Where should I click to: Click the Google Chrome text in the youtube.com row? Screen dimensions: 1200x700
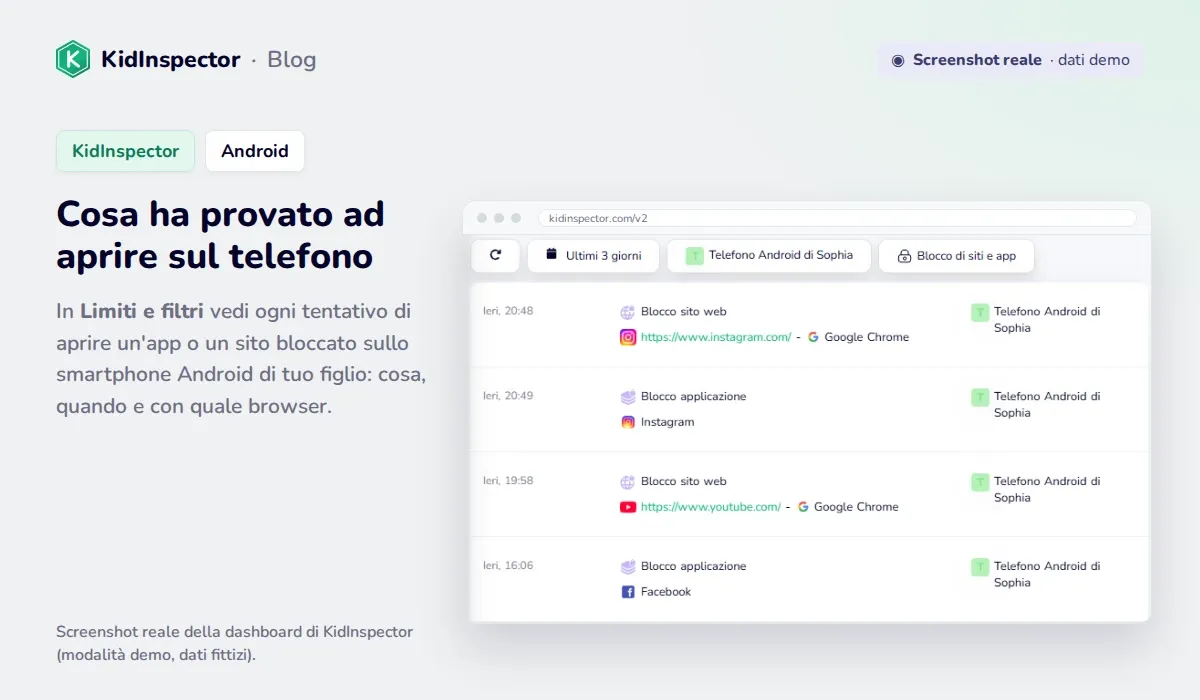(x=856, y=508)
